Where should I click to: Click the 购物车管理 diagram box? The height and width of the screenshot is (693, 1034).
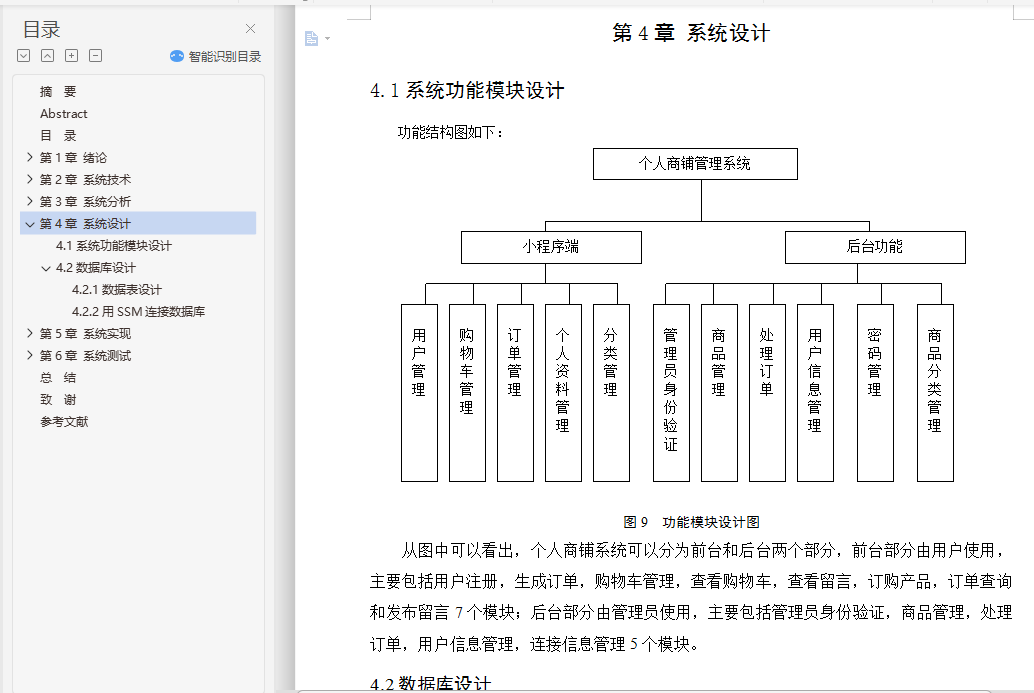tap(467, 393)
